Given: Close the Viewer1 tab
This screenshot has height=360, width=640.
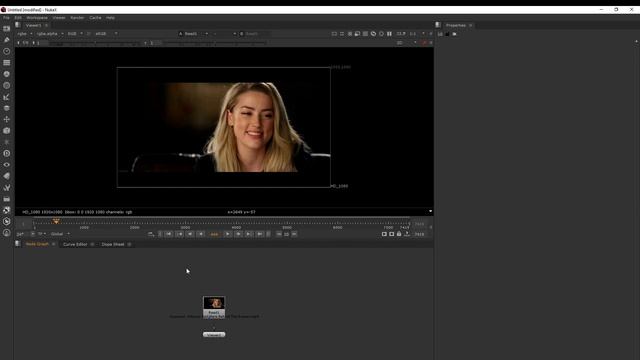Looking at the screenshot, I should point(46,25).
